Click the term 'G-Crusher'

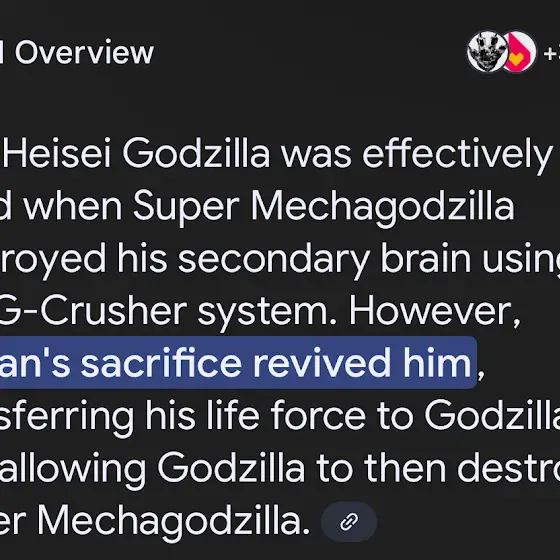tap(93, 310)
